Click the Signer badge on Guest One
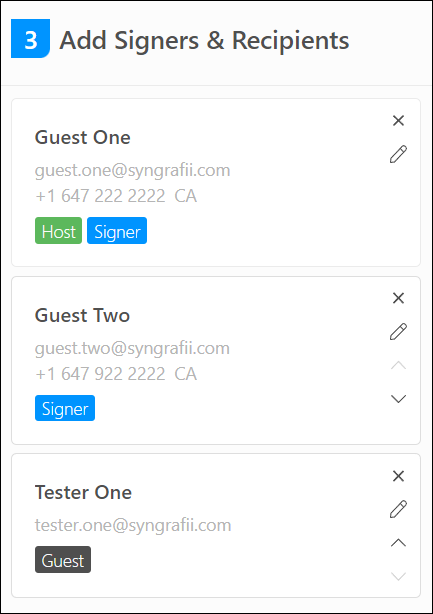The height and width of the screenshot is (614, 433). pos(117,231)
